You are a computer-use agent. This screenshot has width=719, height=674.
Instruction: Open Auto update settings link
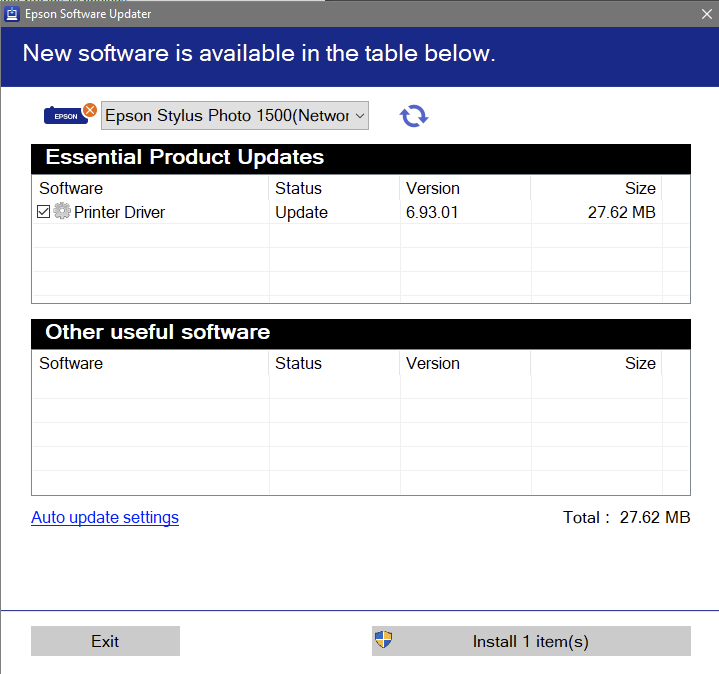click(105, 517)
